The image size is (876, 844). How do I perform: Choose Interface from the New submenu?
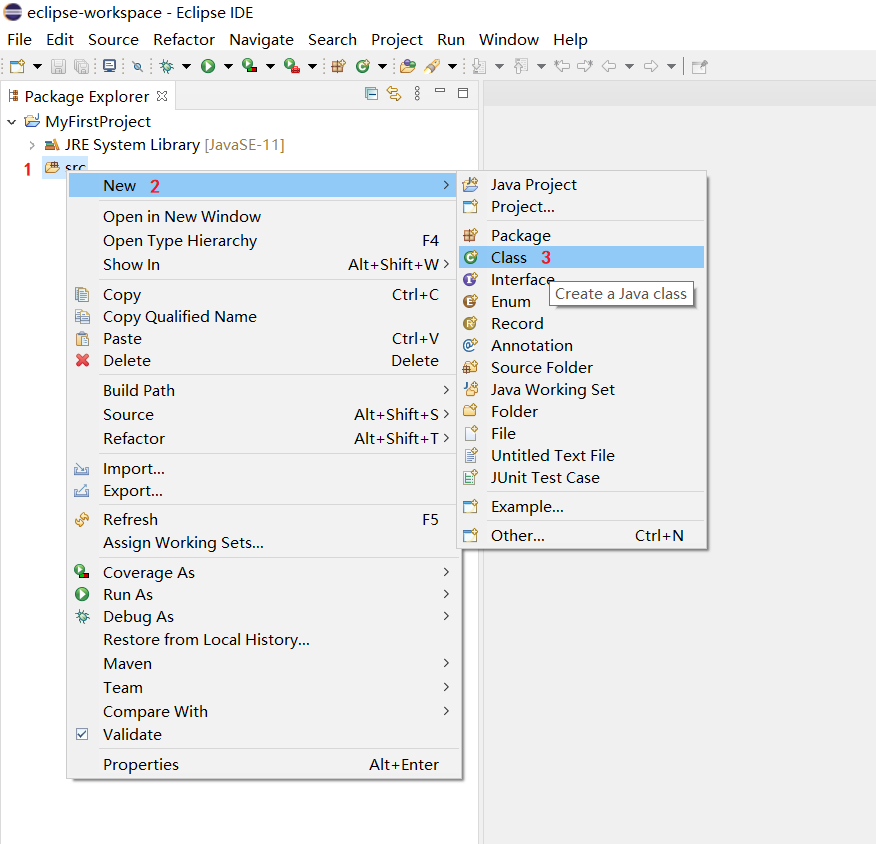click(582, 279)
